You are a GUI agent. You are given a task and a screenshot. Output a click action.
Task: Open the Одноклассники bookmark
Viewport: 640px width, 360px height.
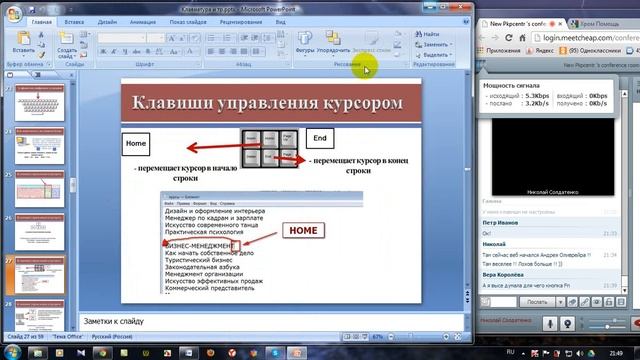tap(590, 51)
